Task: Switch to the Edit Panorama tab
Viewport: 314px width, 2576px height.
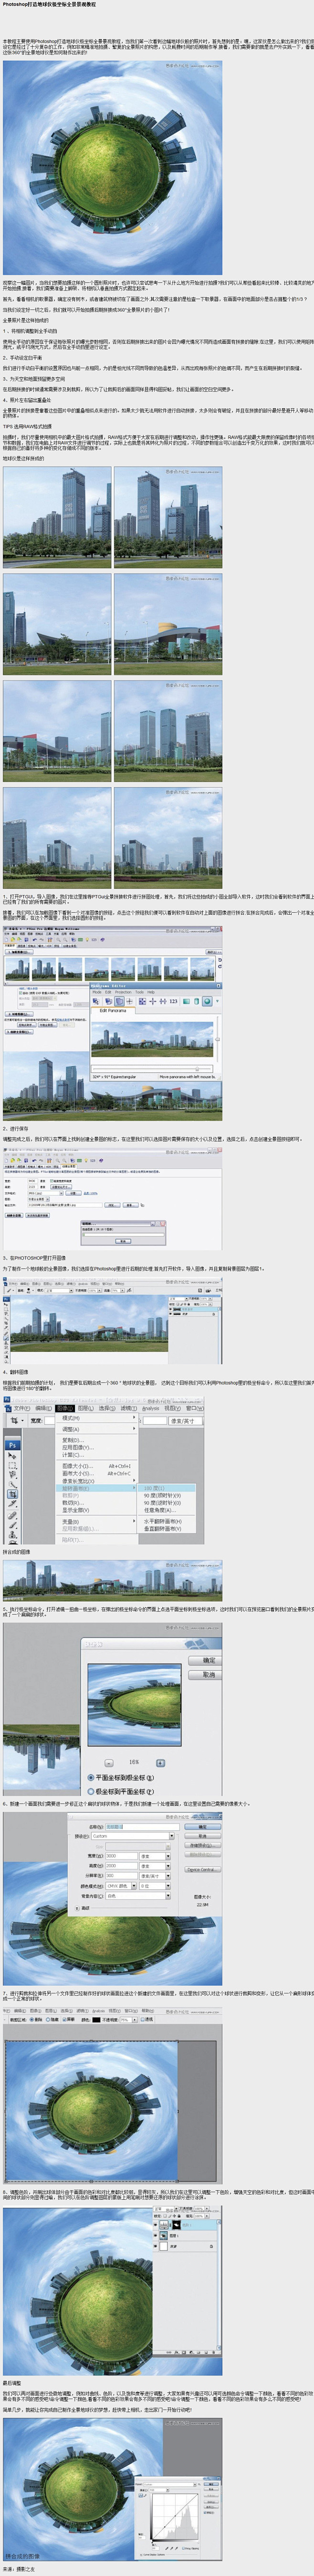Action: click(113, 1011)
